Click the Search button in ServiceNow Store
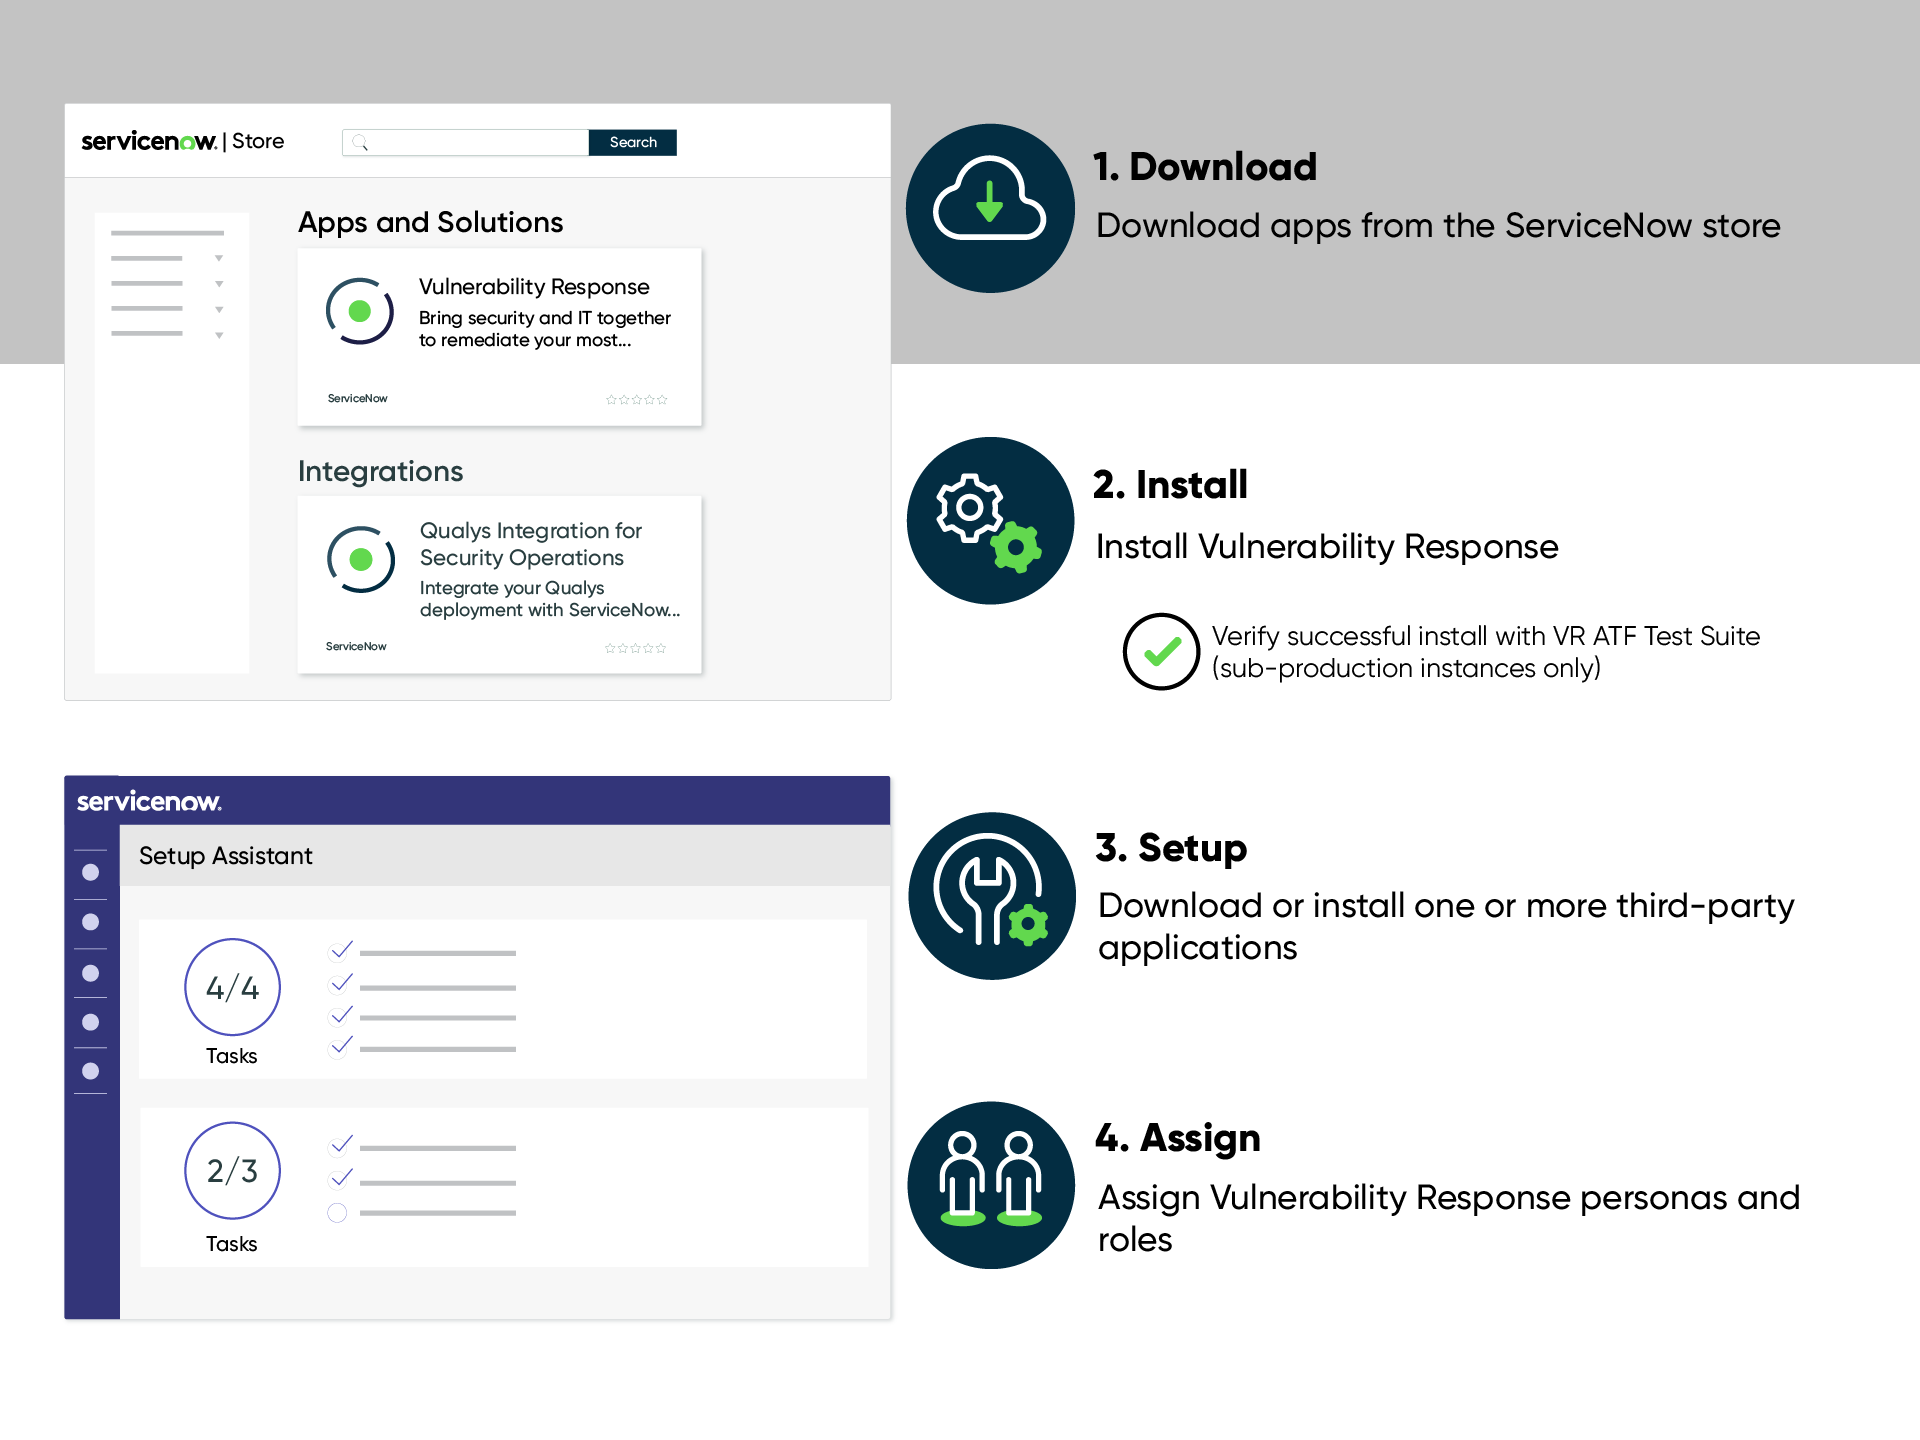This screenshot has height=1440, width=1920. coord(633,142)
